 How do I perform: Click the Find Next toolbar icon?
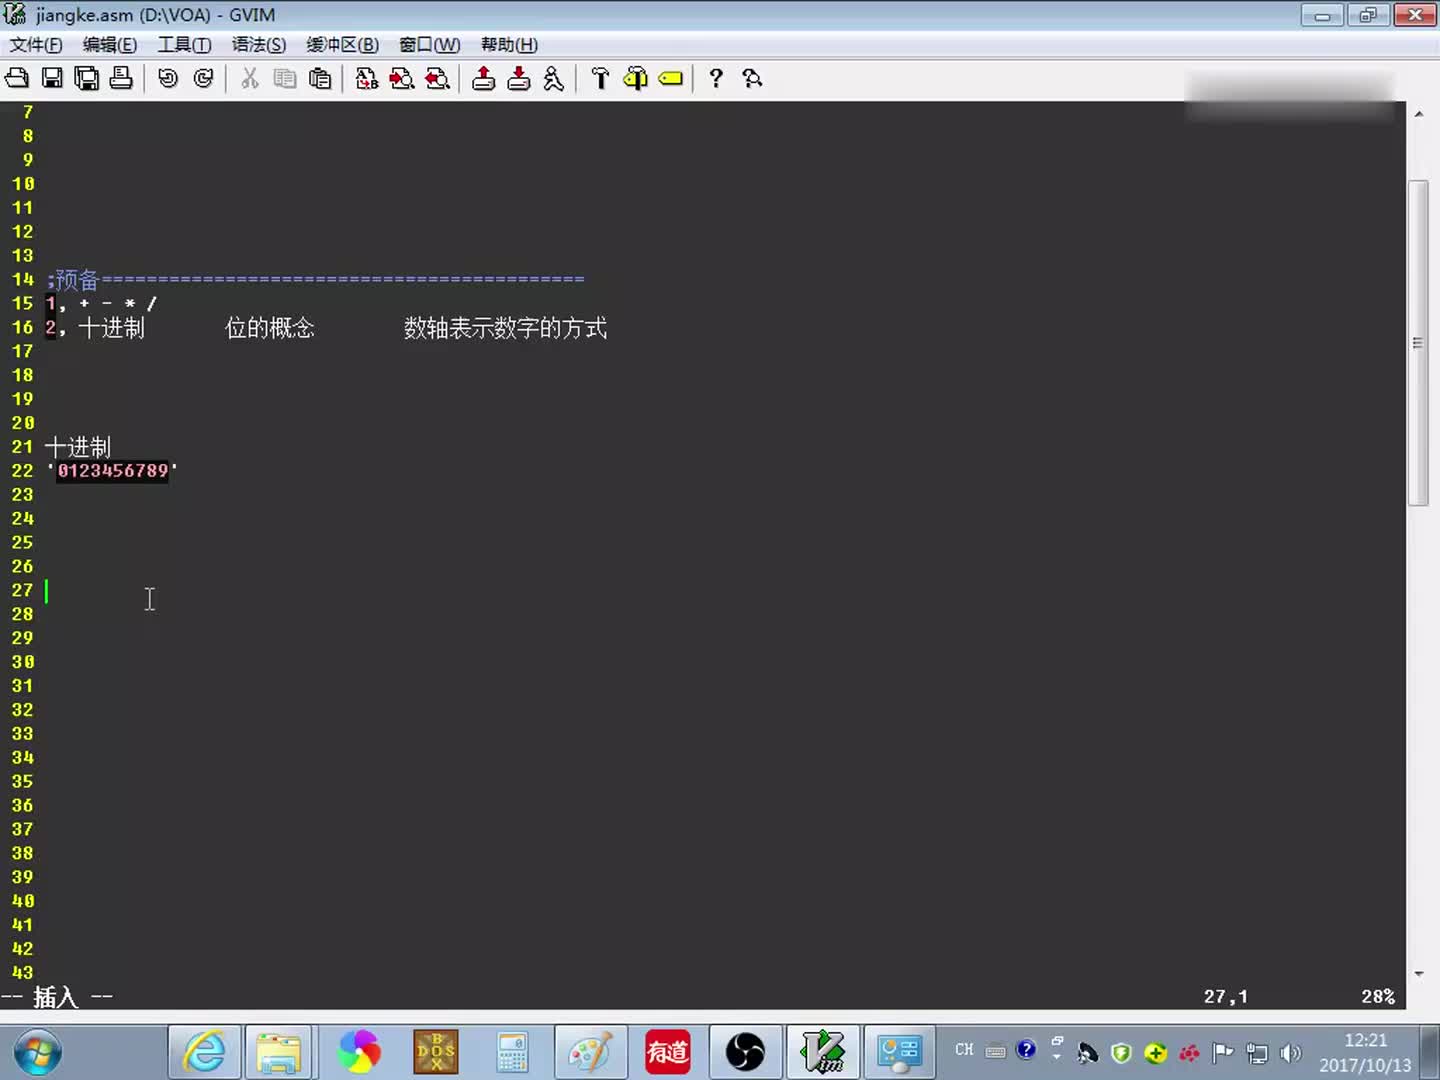click(402, 78)
